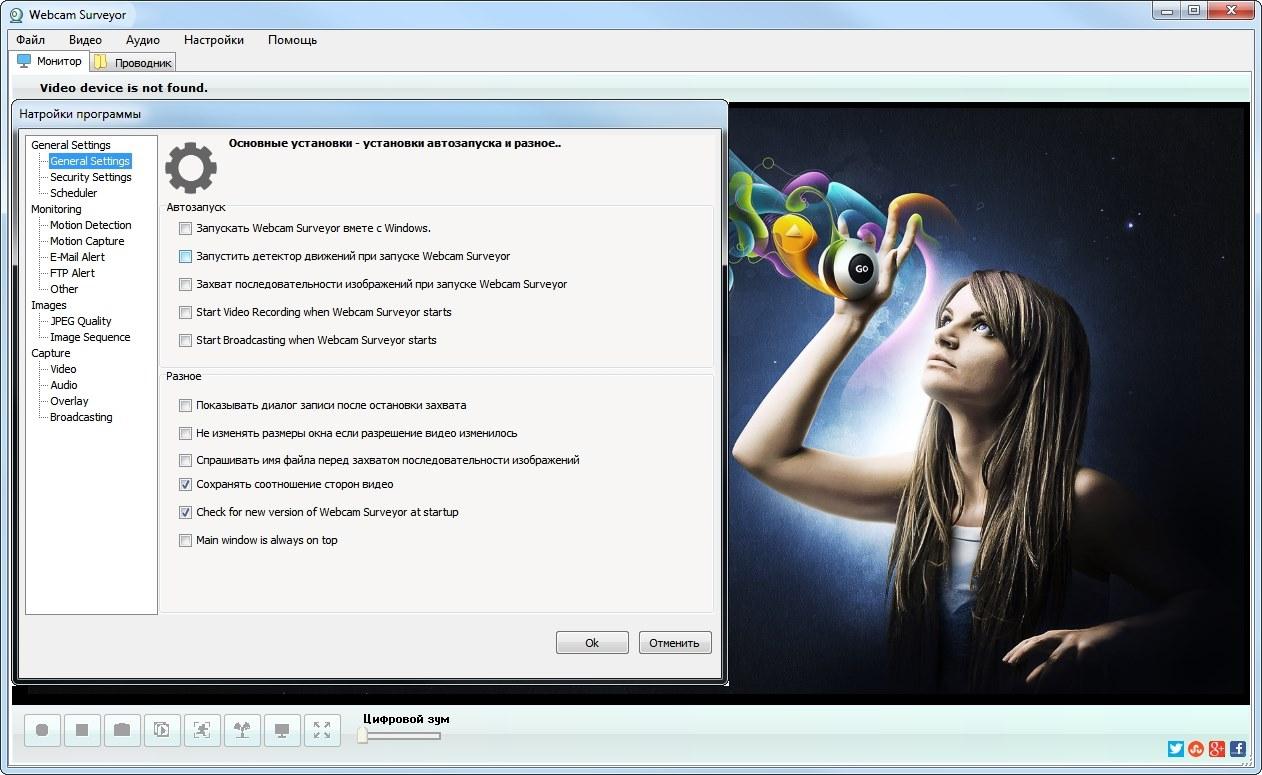This screenshot has width=1262, height=775.
Task: Enable Start Video Recording when Webcam Surveyor starts
Action: coord(185,312)
